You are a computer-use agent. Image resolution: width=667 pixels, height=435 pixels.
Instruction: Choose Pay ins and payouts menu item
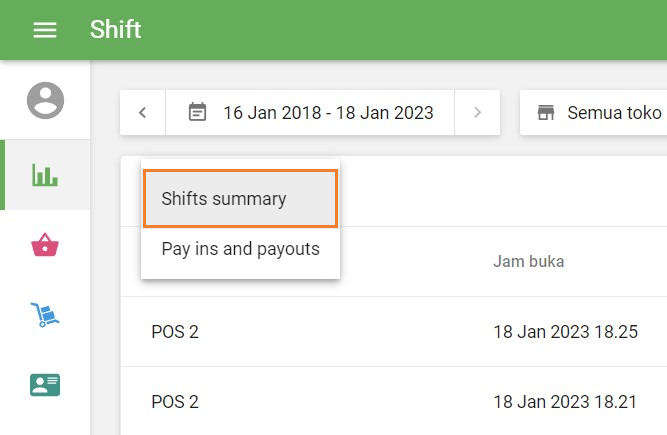point(240,249)
